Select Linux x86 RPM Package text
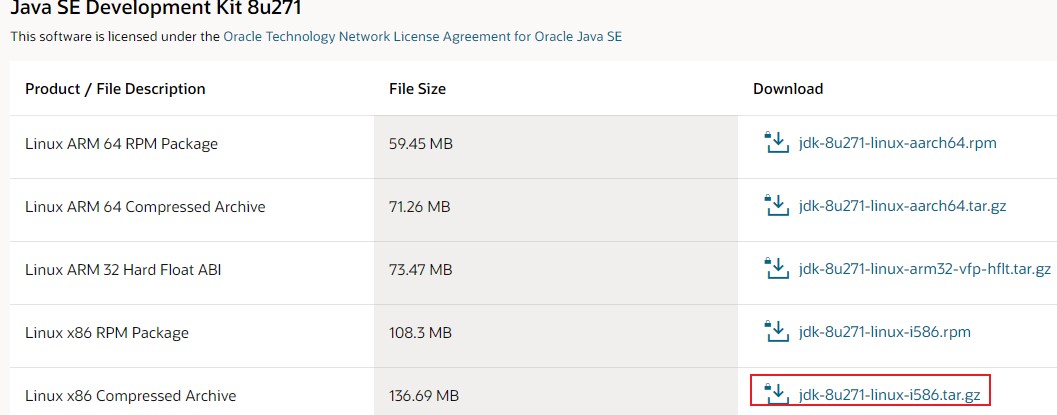 107,333
